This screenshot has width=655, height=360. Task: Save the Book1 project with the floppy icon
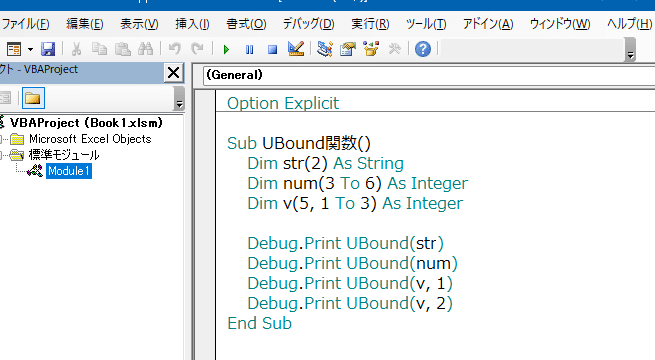click(x=48, y=49)
